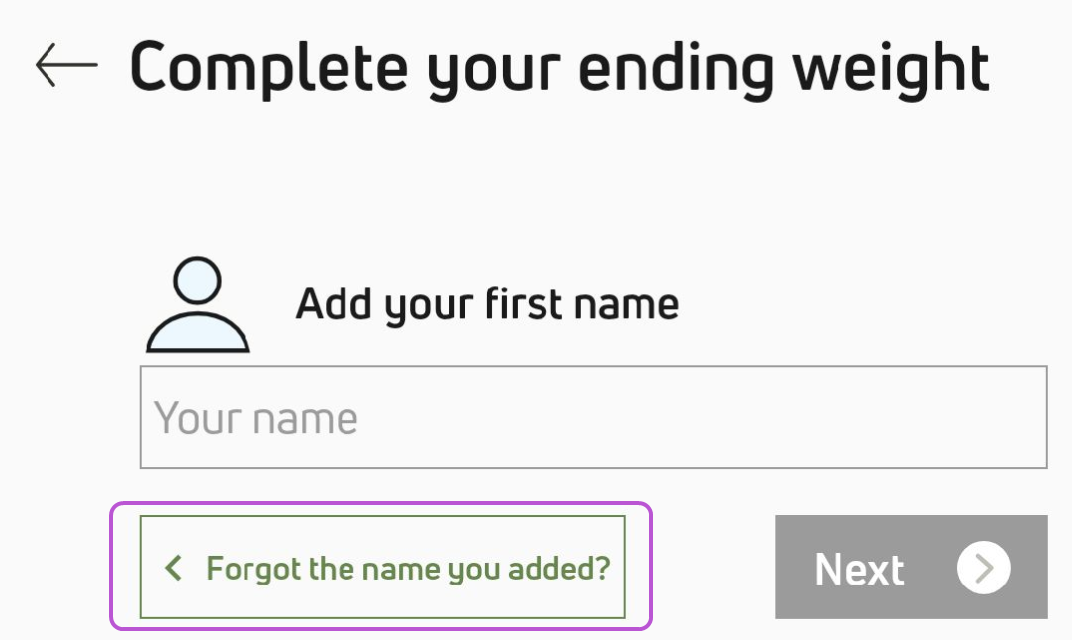
Task: Click the Forgot the name you added? text
Action: [x=408, y=569]
